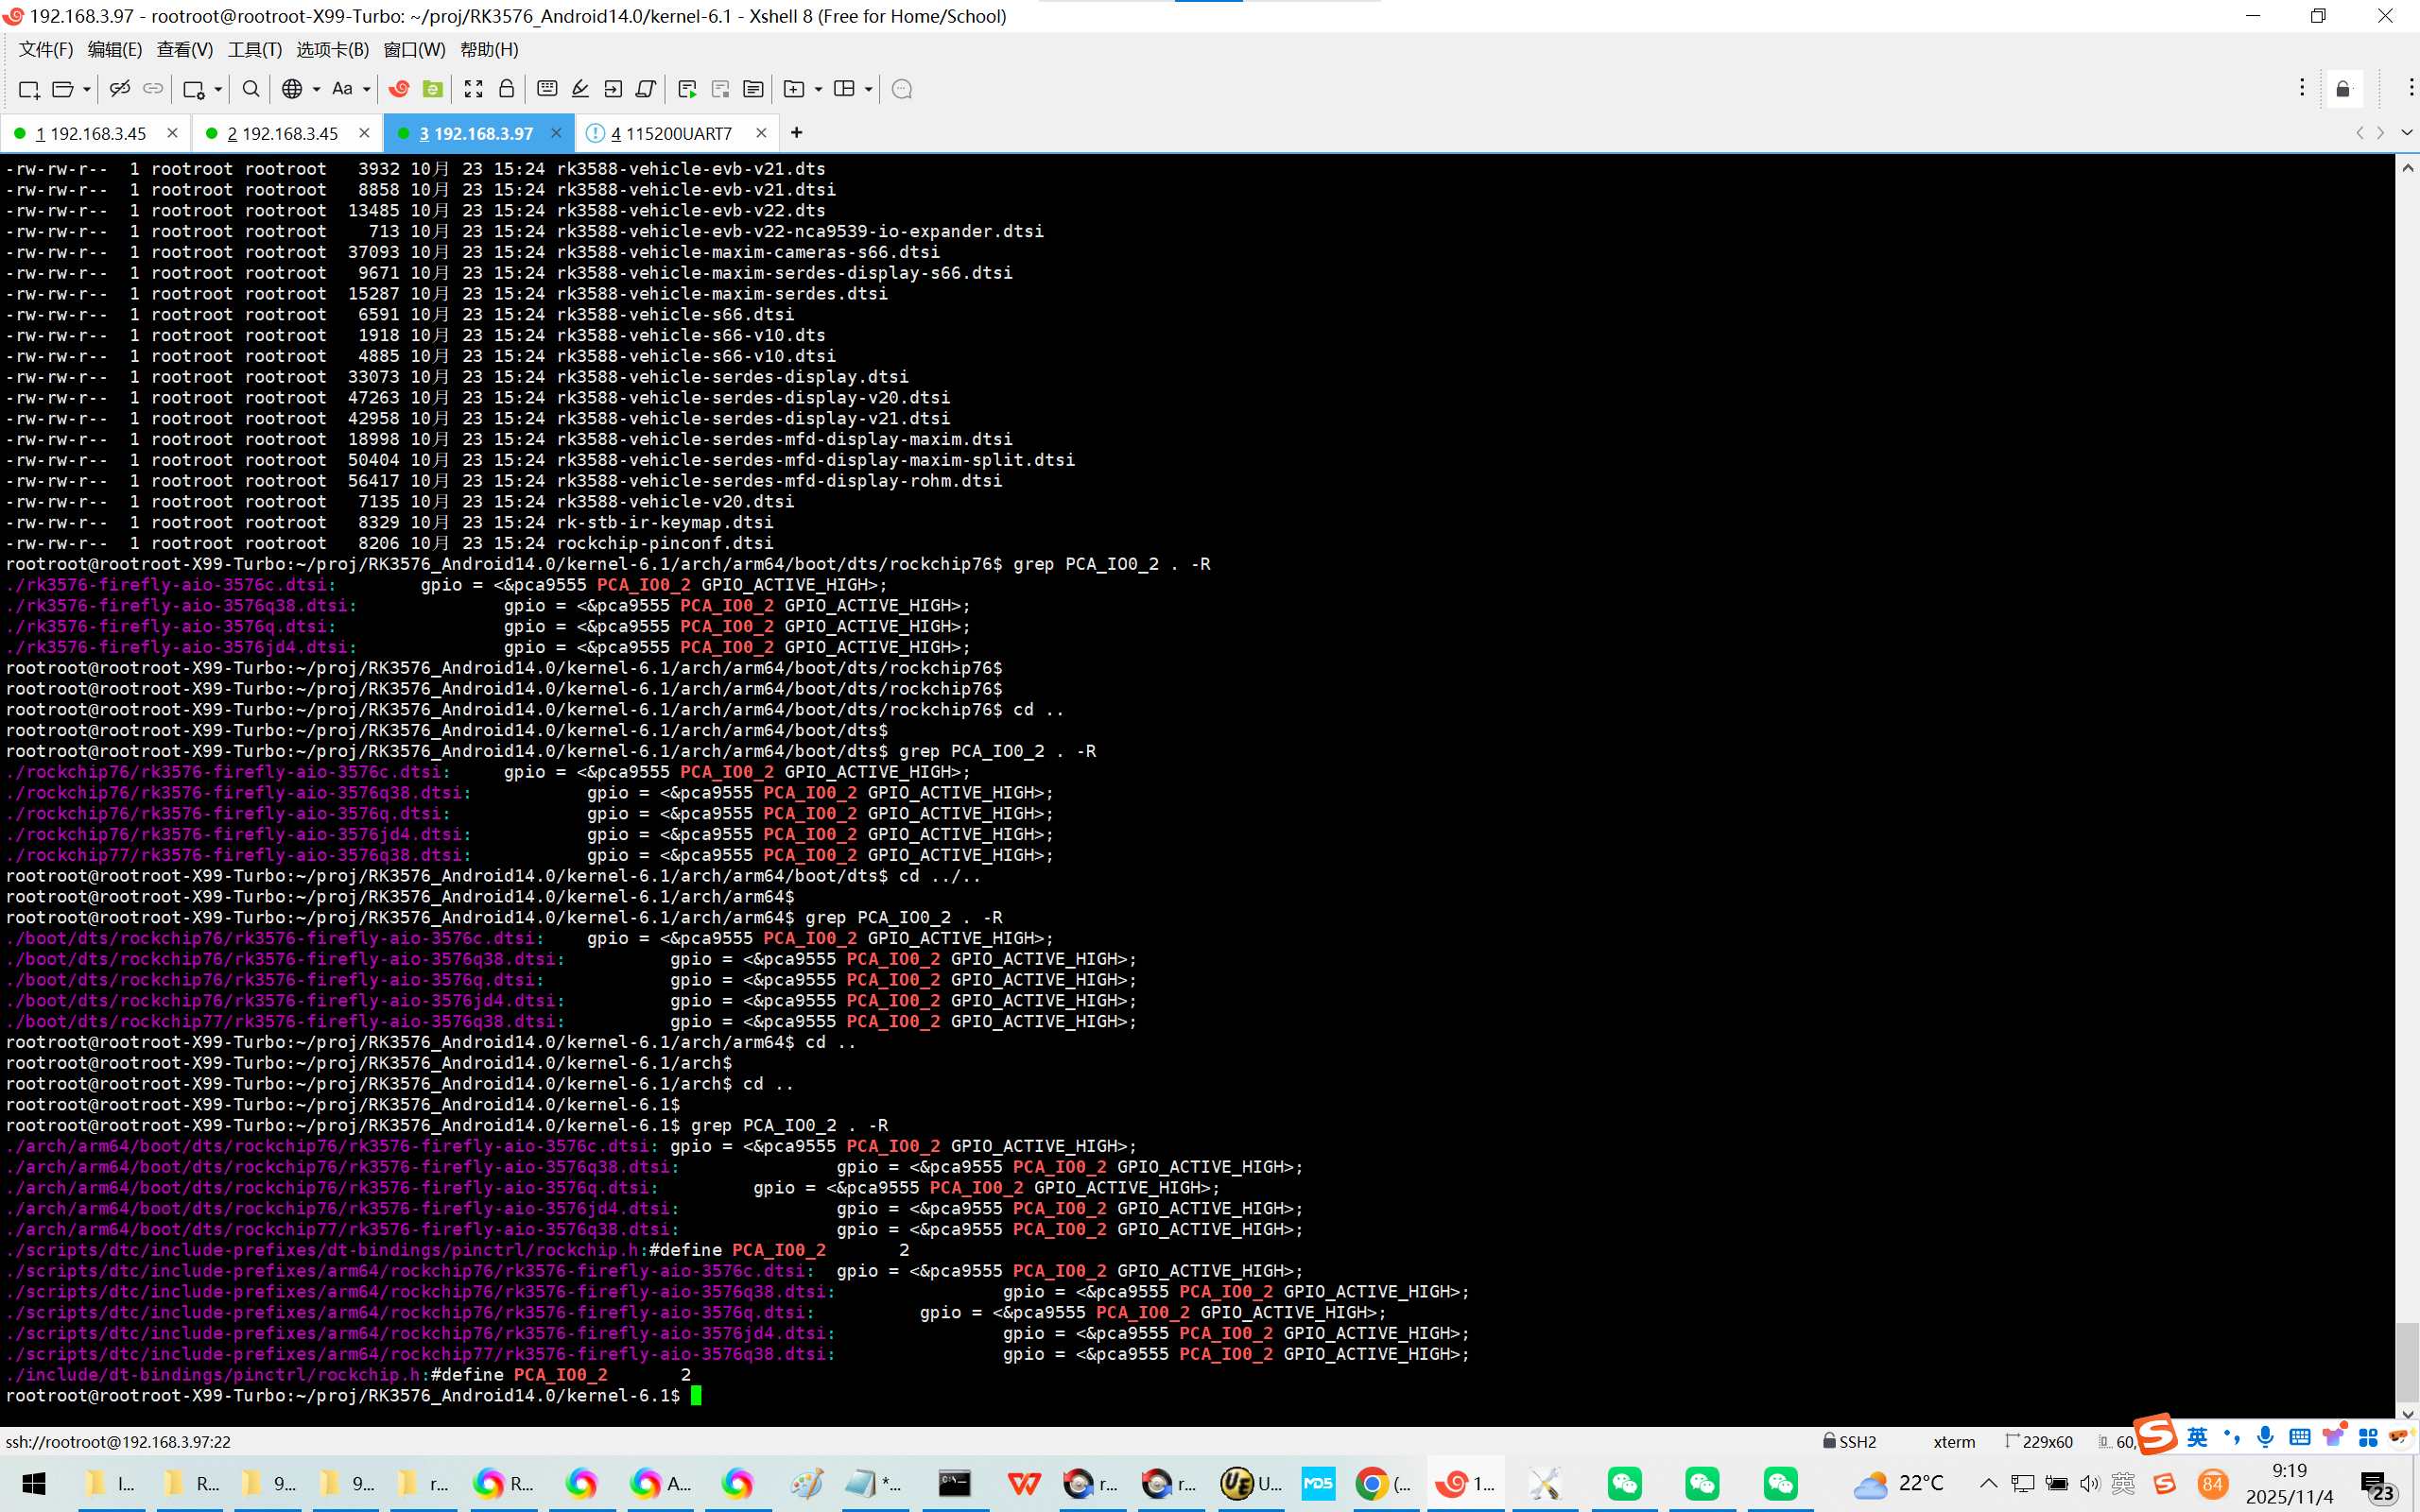This screenshot has height=1512, width=2420.
Task: Open the Find magnifier tool
Action: (x=251, y=89)
